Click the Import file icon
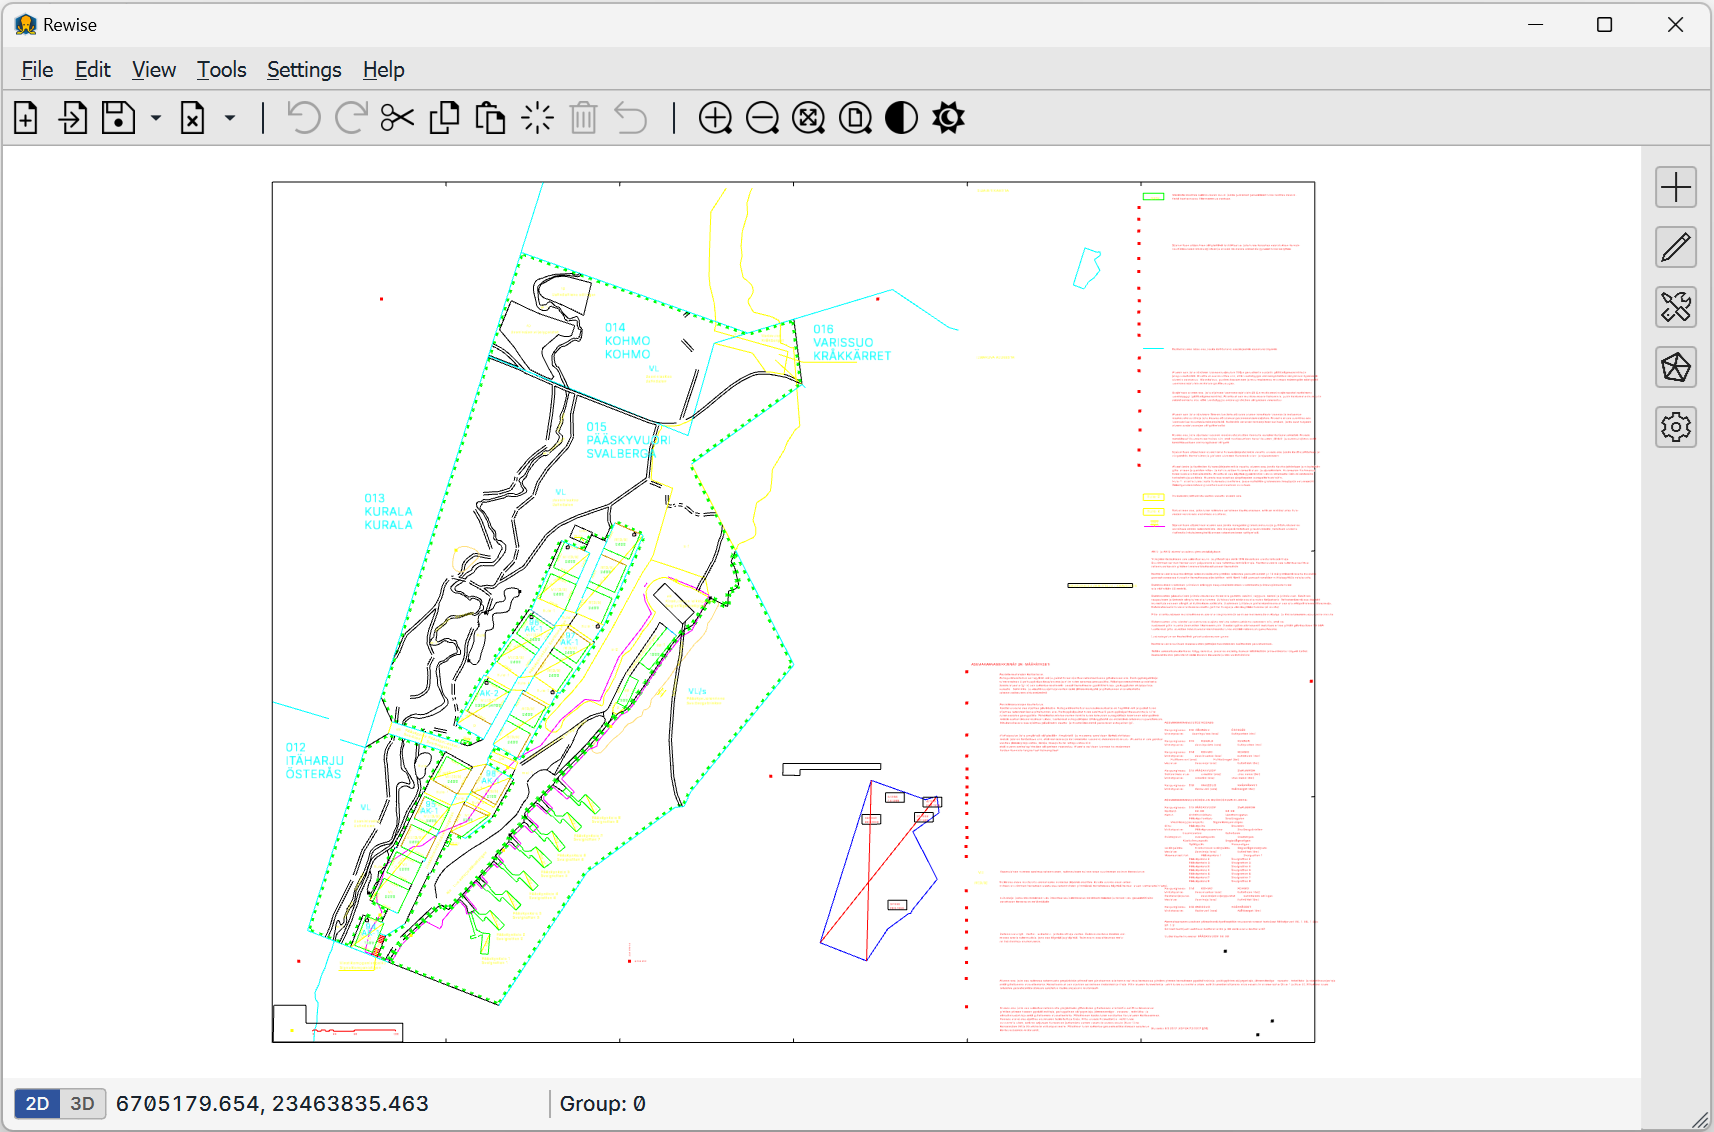The height and width of the screenshot is (1132, 1714). [x=73, y=118]
